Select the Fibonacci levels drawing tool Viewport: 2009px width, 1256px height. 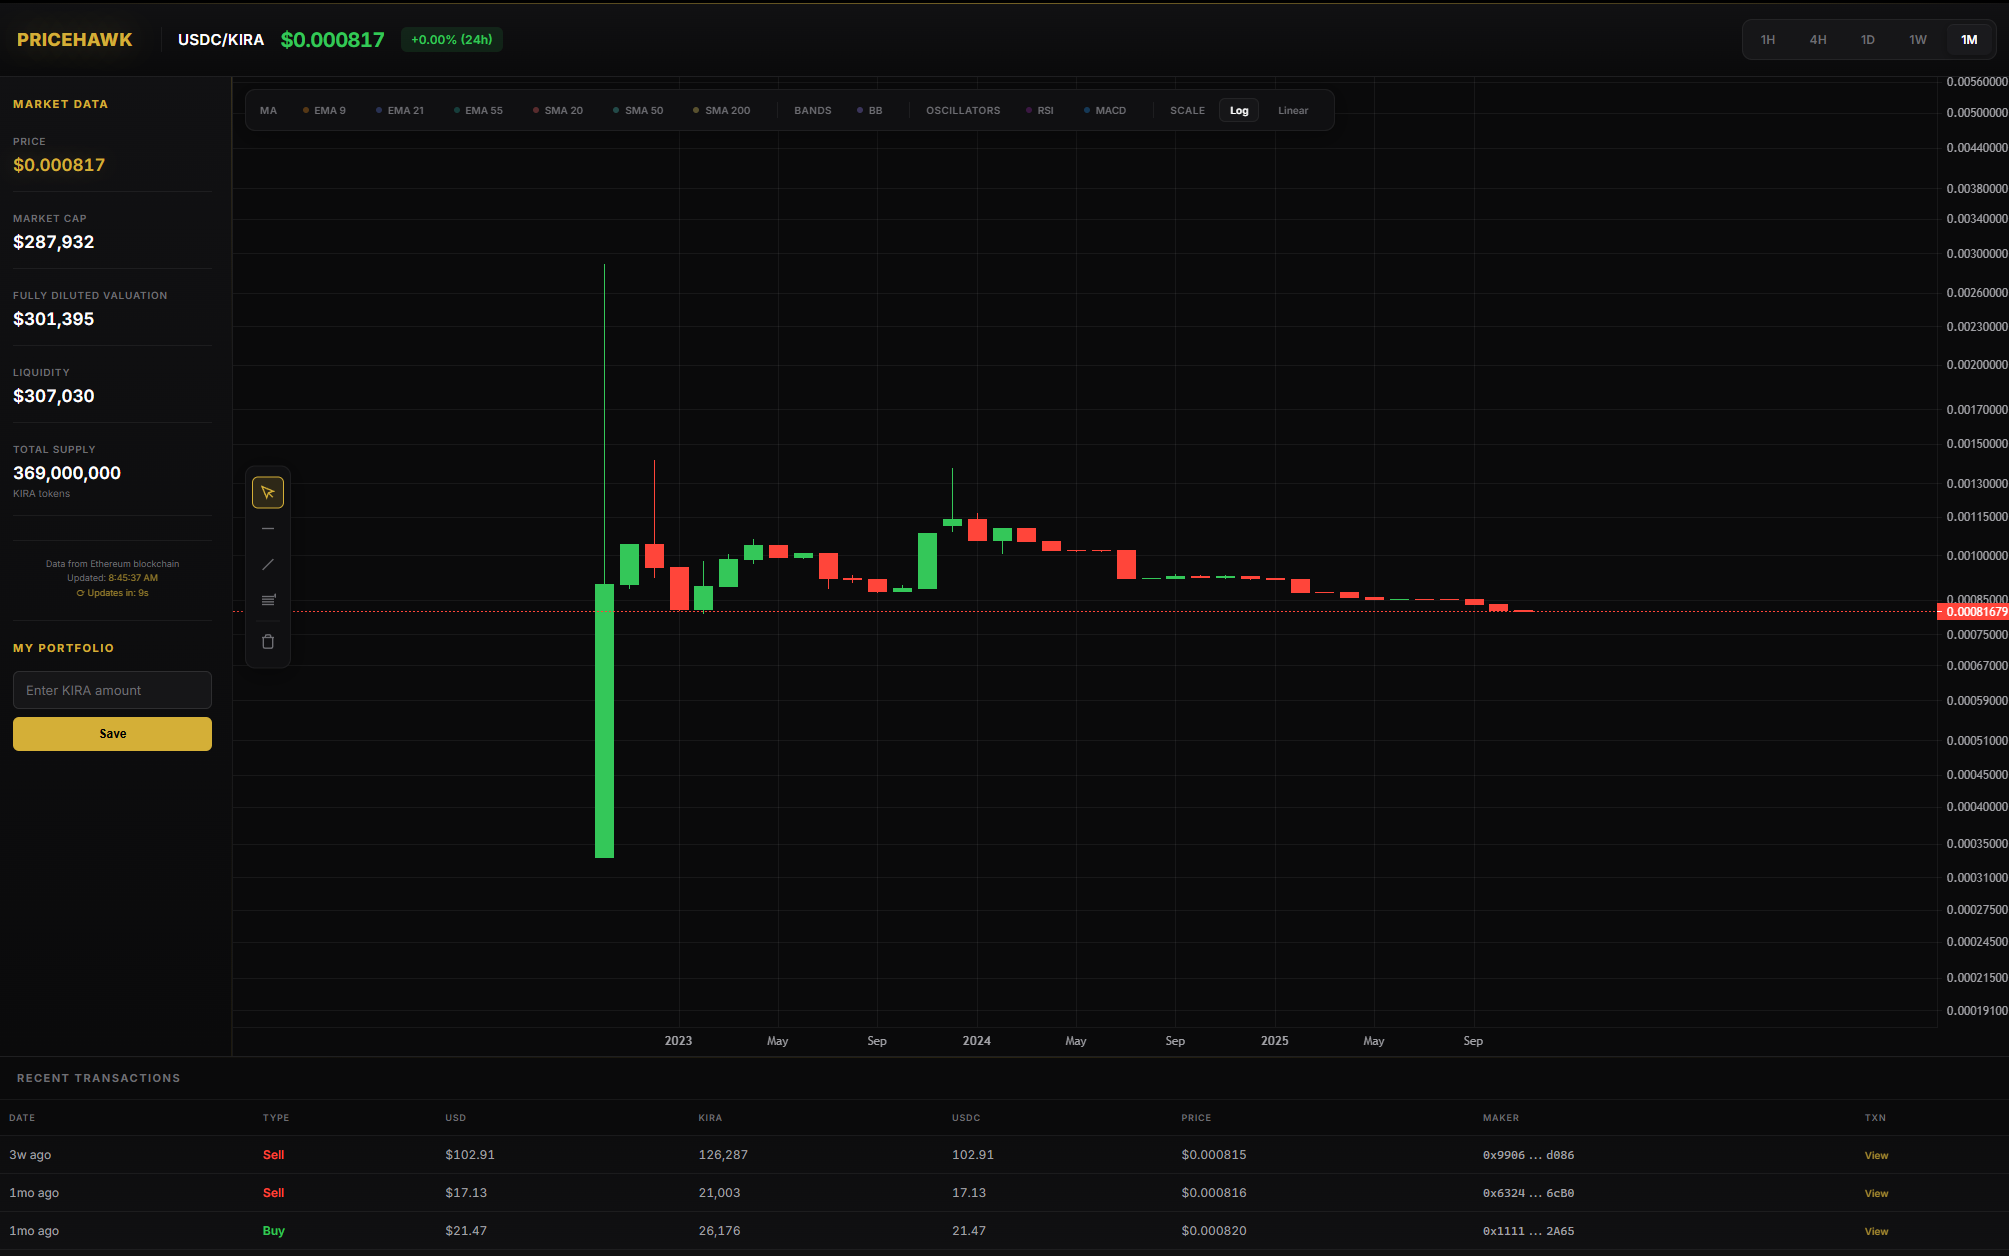tap(268, 600)
